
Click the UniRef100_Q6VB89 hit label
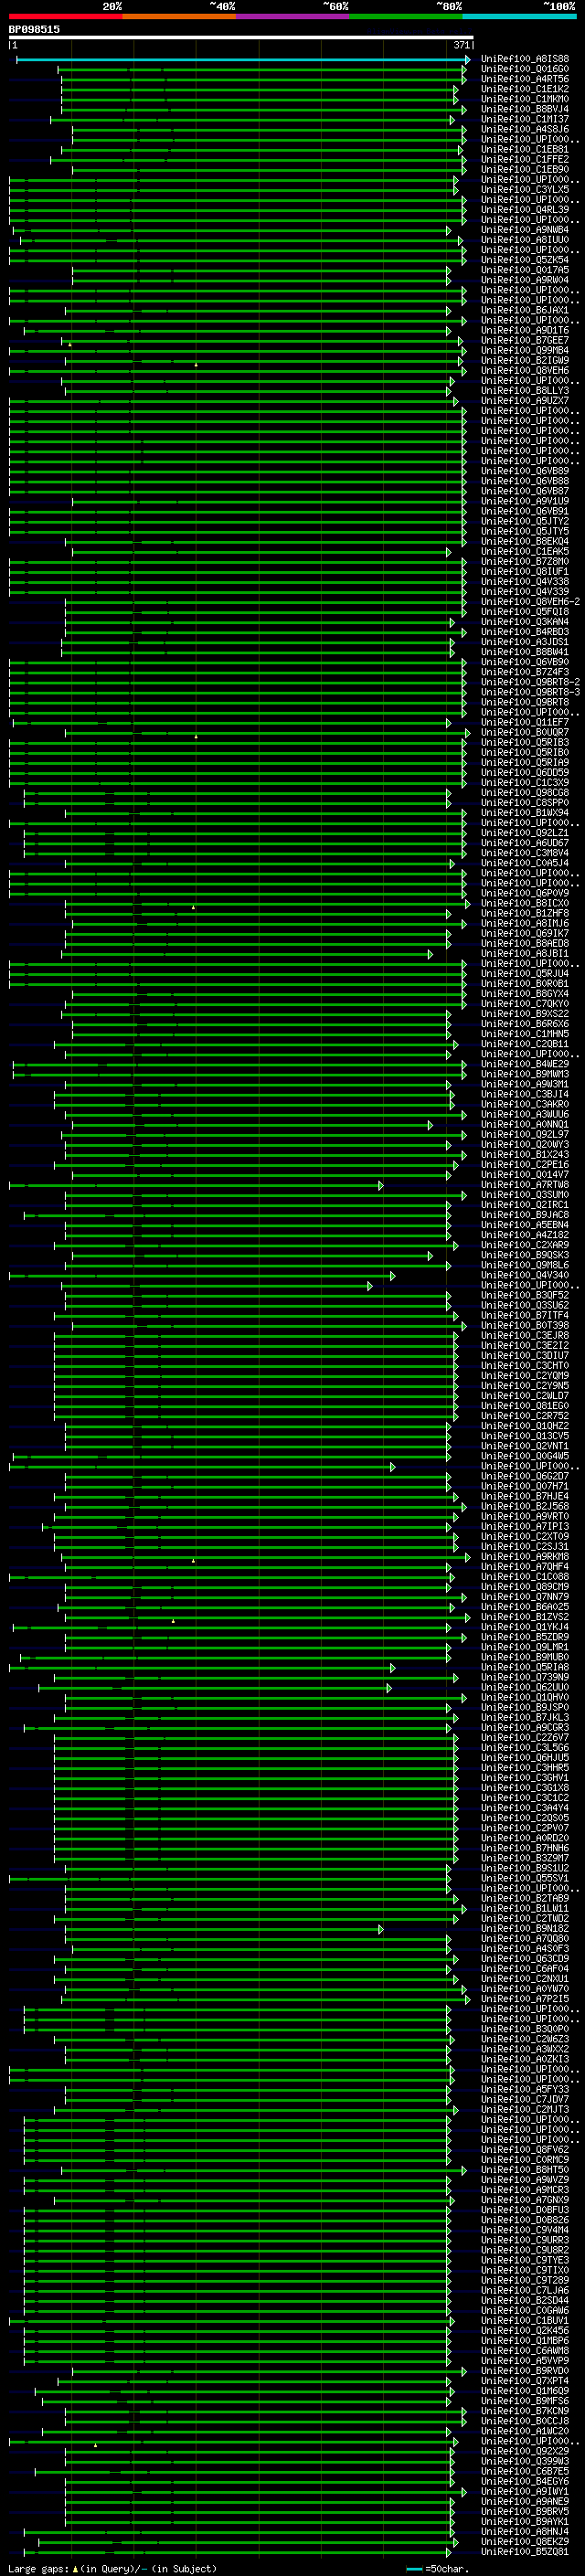525,471
